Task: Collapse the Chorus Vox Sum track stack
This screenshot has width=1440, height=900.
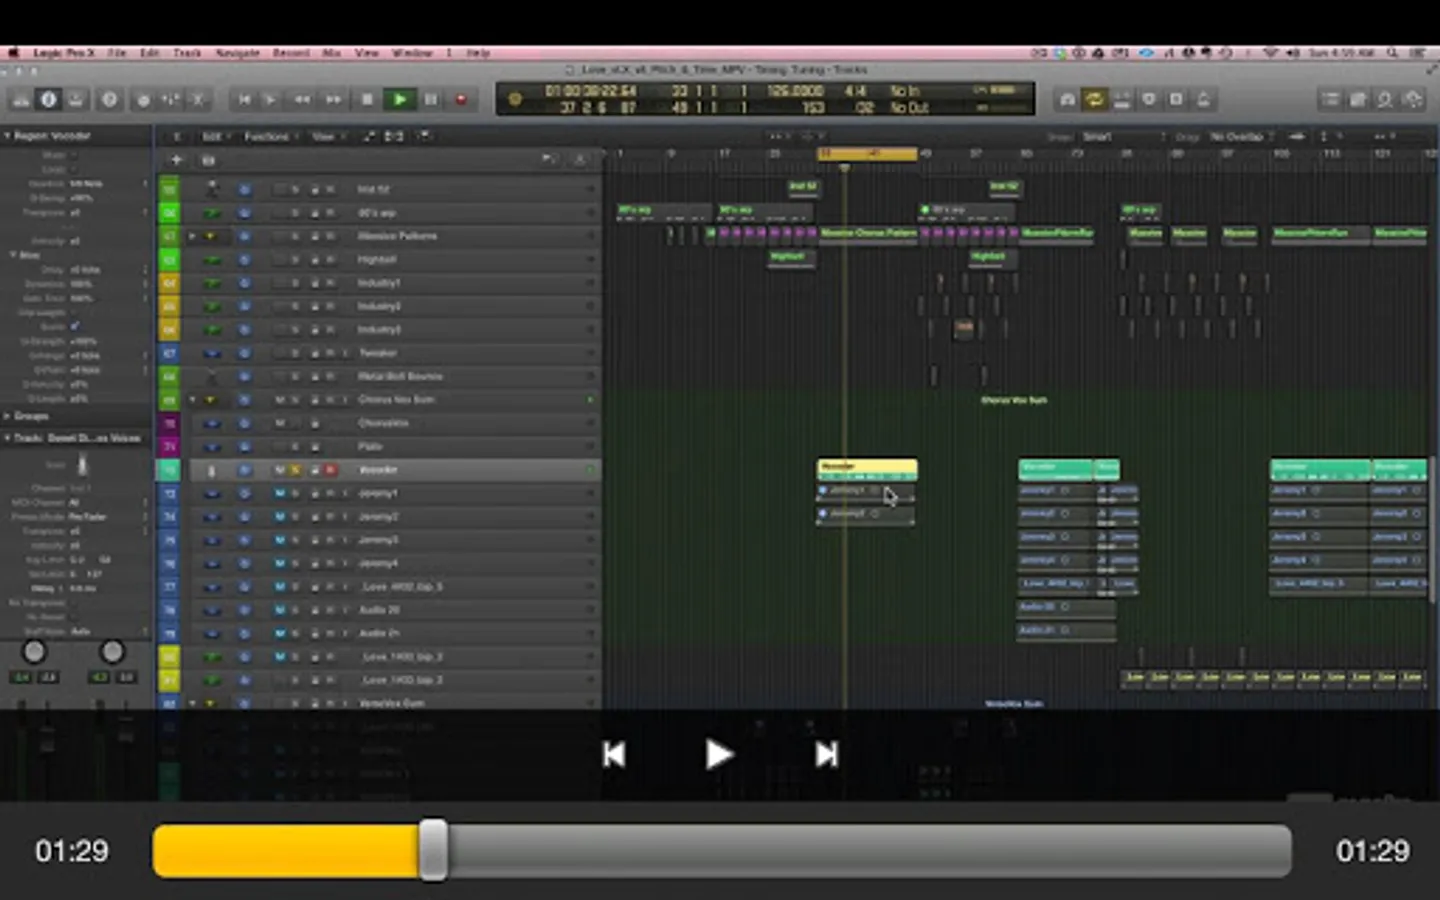Action: point(193,400)
